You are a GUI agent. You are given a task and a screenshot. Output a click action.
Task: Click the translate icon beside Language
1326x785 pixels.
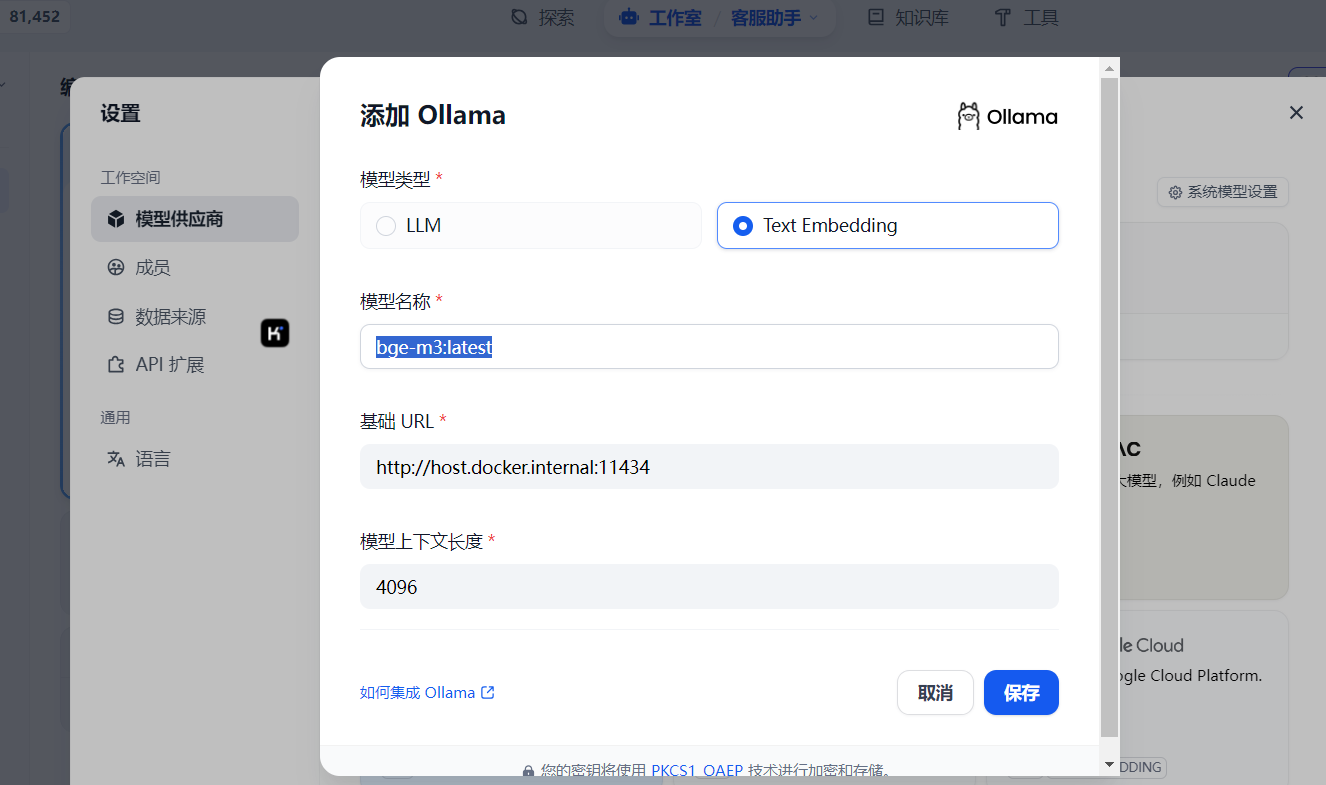tap(116, 458)
